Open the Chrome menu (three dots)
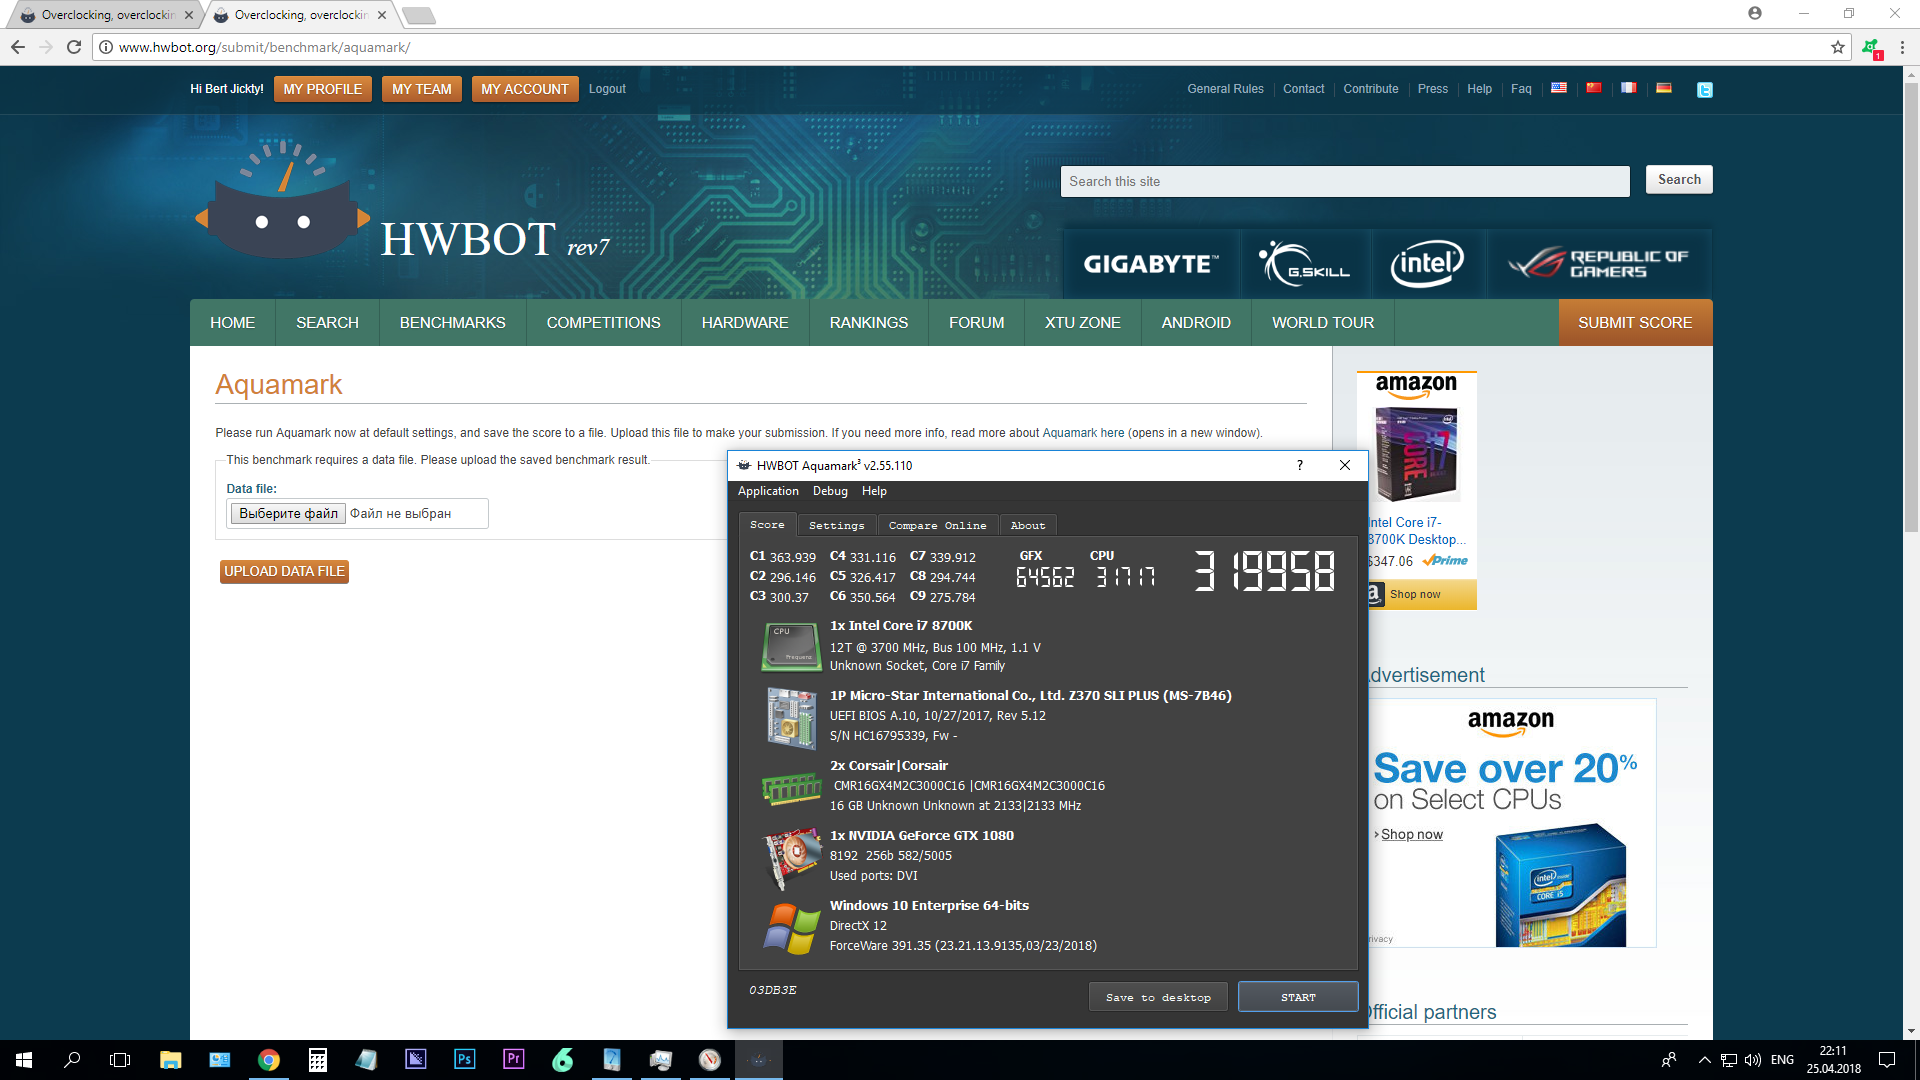1920x1080 pixels. pyautogui.click(x=1902, y=47)
